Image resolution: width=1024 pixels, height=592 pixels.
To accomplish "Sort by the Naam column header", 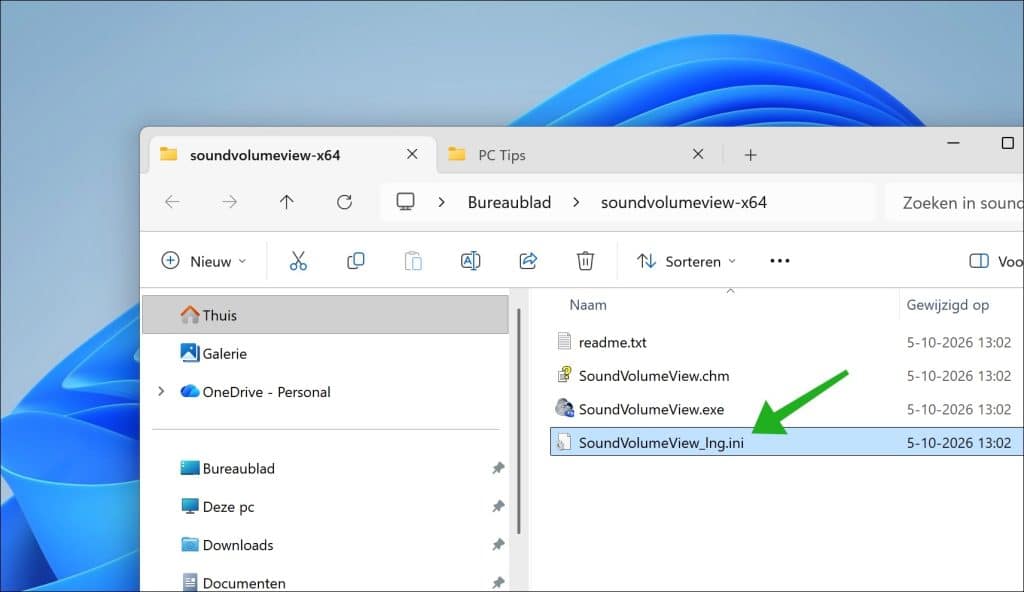I will (588, 304).
